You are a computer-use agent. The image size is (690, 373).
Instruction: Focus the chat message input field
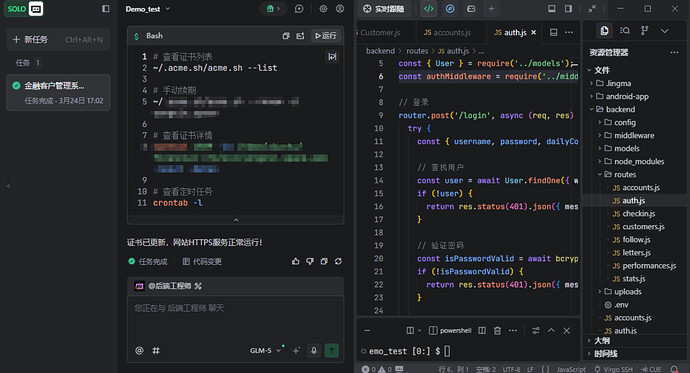(235, 318)
